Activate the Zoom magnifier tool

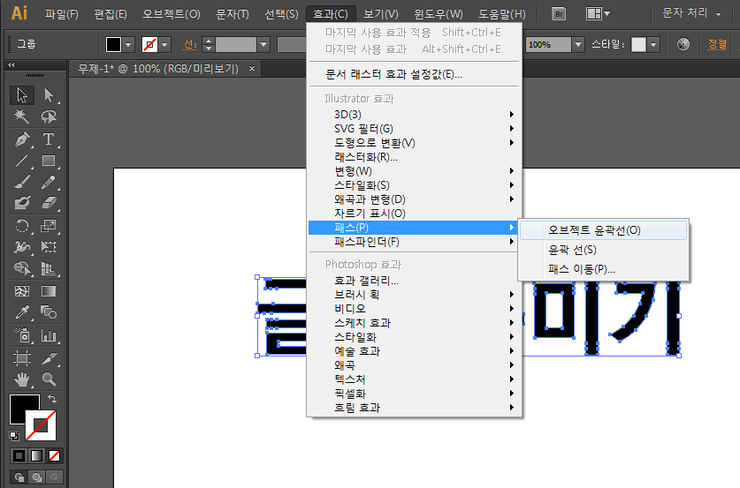click(x=47, y=379)
